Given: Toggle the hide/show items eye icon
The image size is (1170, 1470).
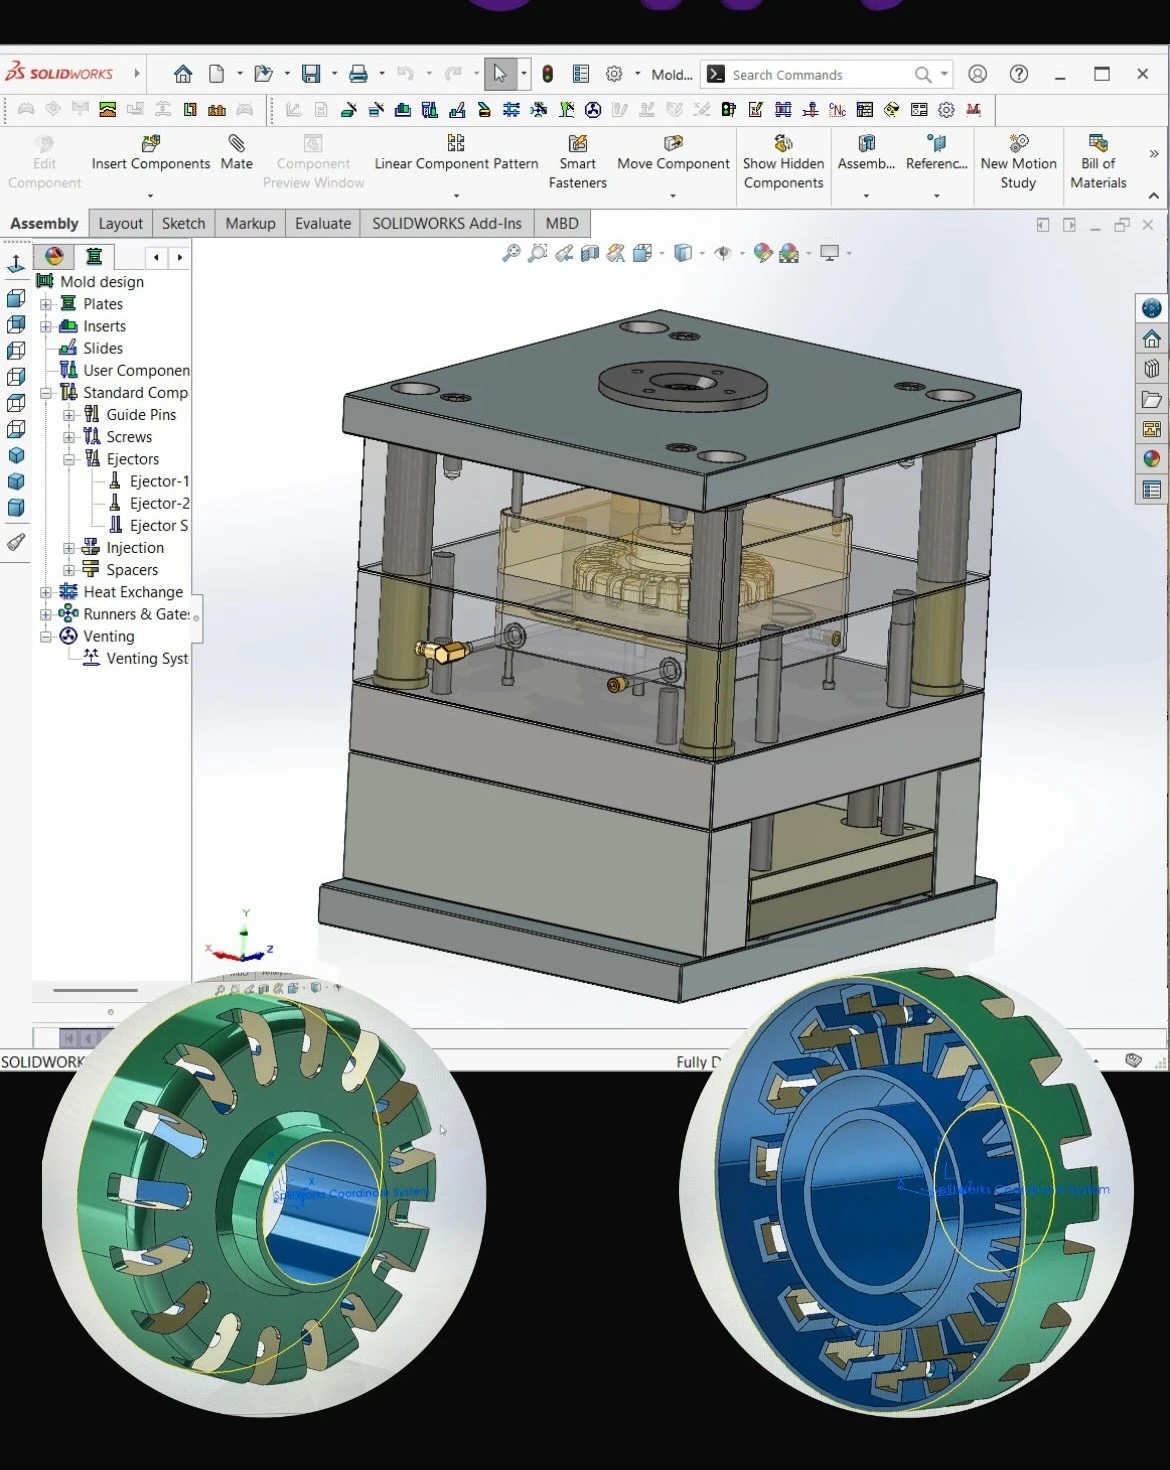Looking at the screenshot, I should [x=723, y=253].
